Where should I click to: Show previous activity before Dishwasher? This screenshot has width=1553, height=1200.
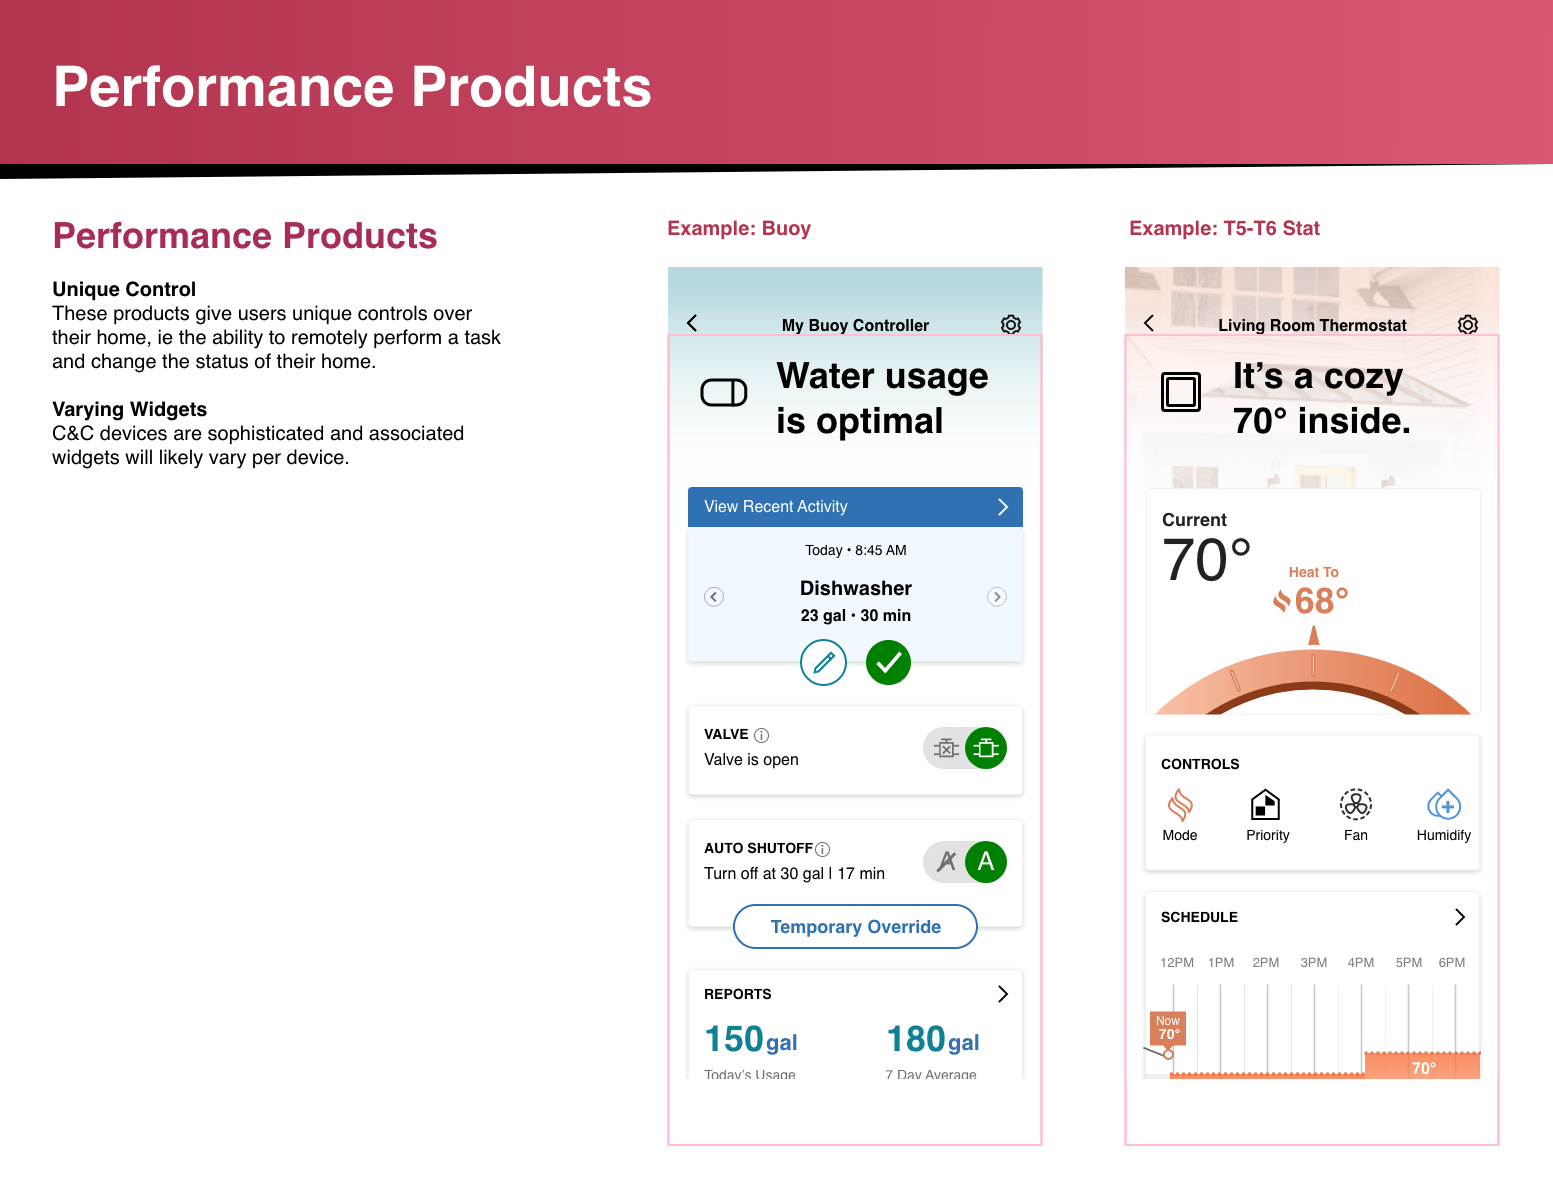point(714,597)
